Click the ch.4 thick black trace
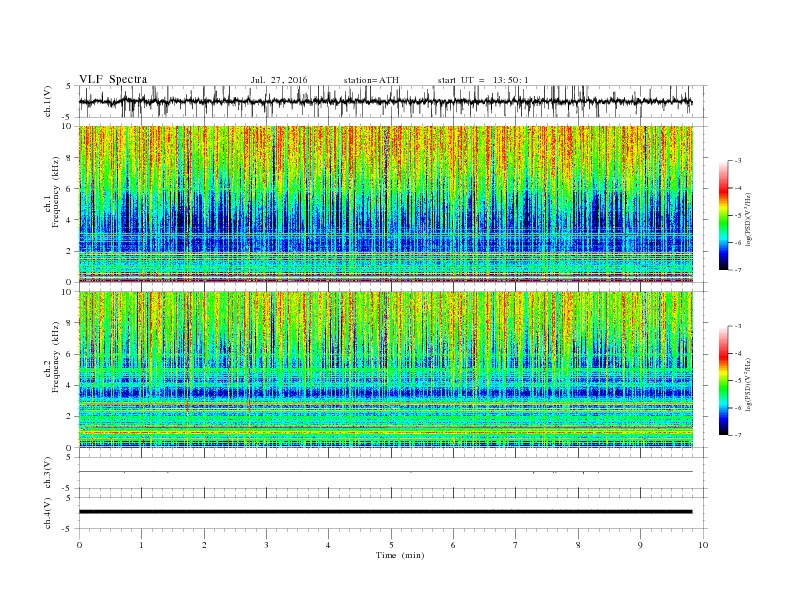 [x=385, y=512]
